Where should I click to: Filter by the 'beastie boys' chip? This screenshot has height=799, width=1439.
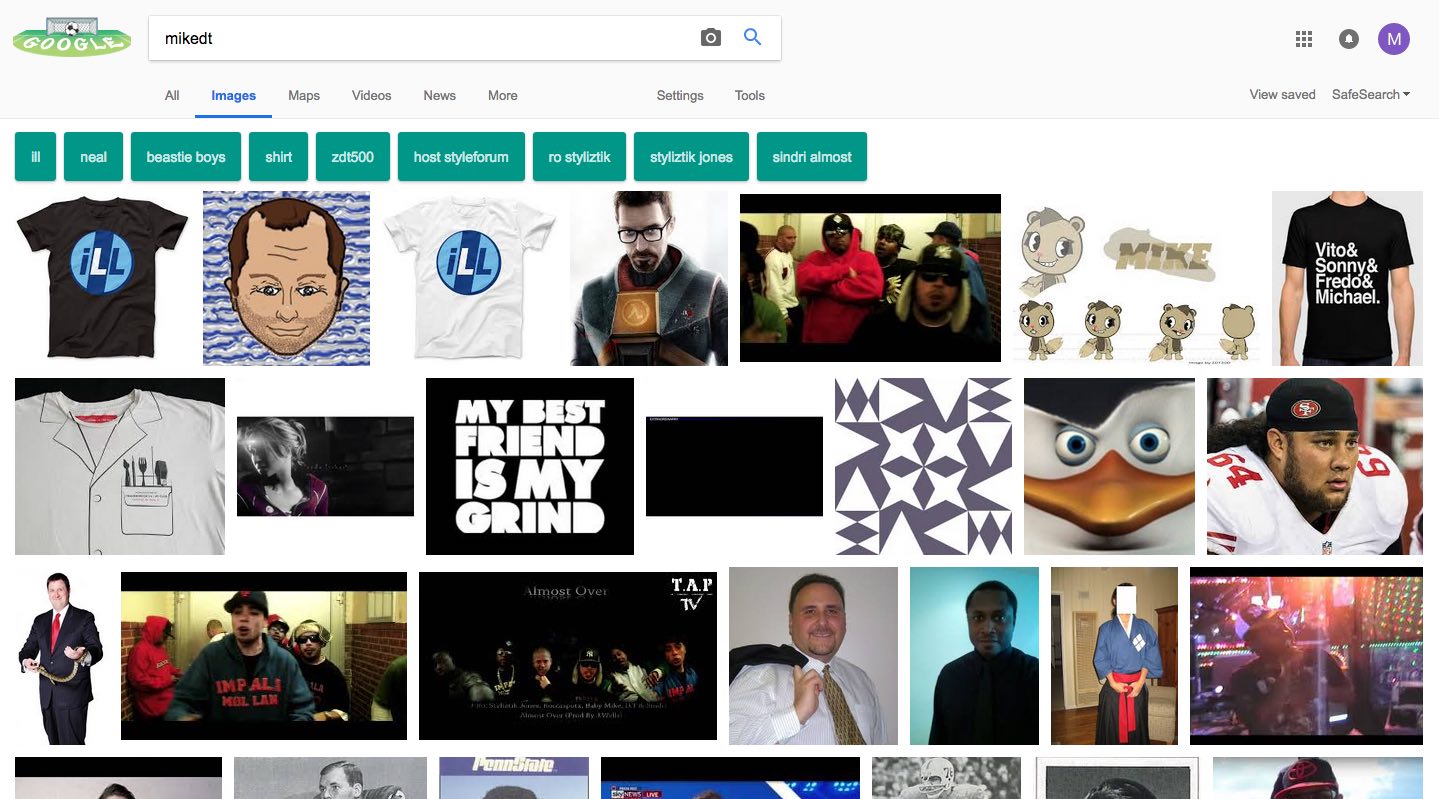click(186, 157)
